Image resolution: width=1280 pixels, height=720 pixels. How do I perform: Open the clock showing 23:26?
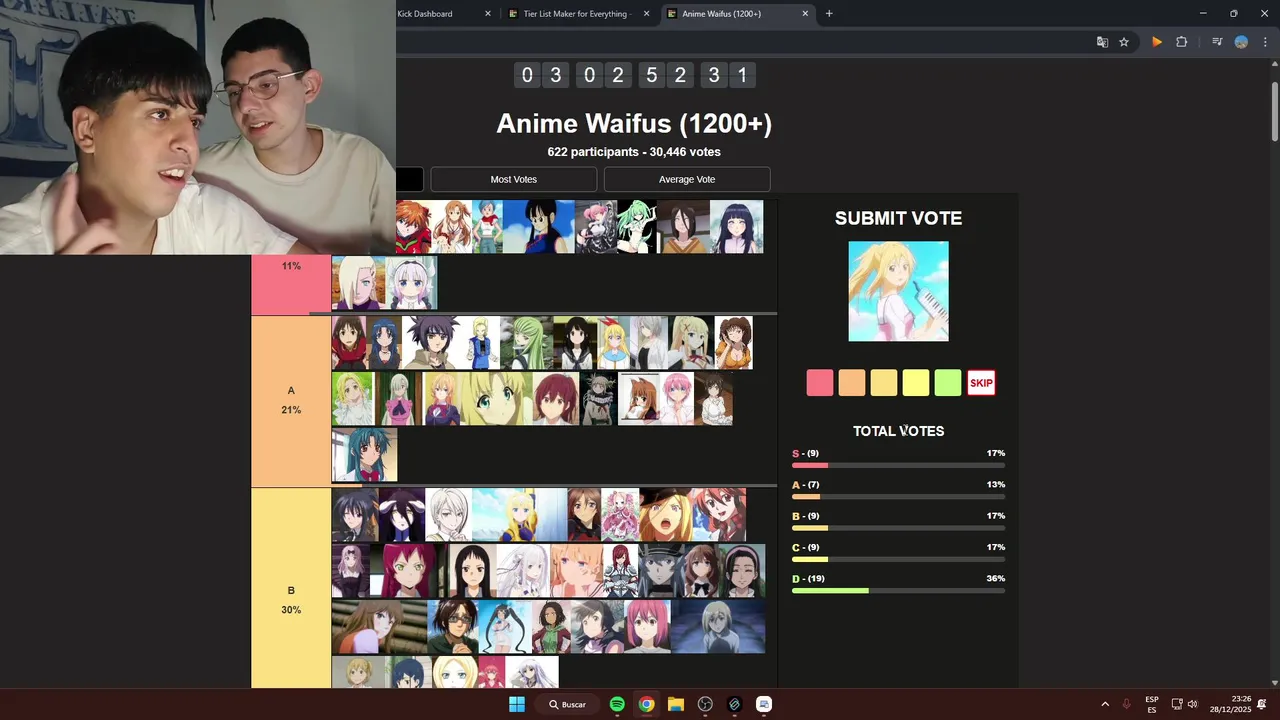click(1230, 704)
